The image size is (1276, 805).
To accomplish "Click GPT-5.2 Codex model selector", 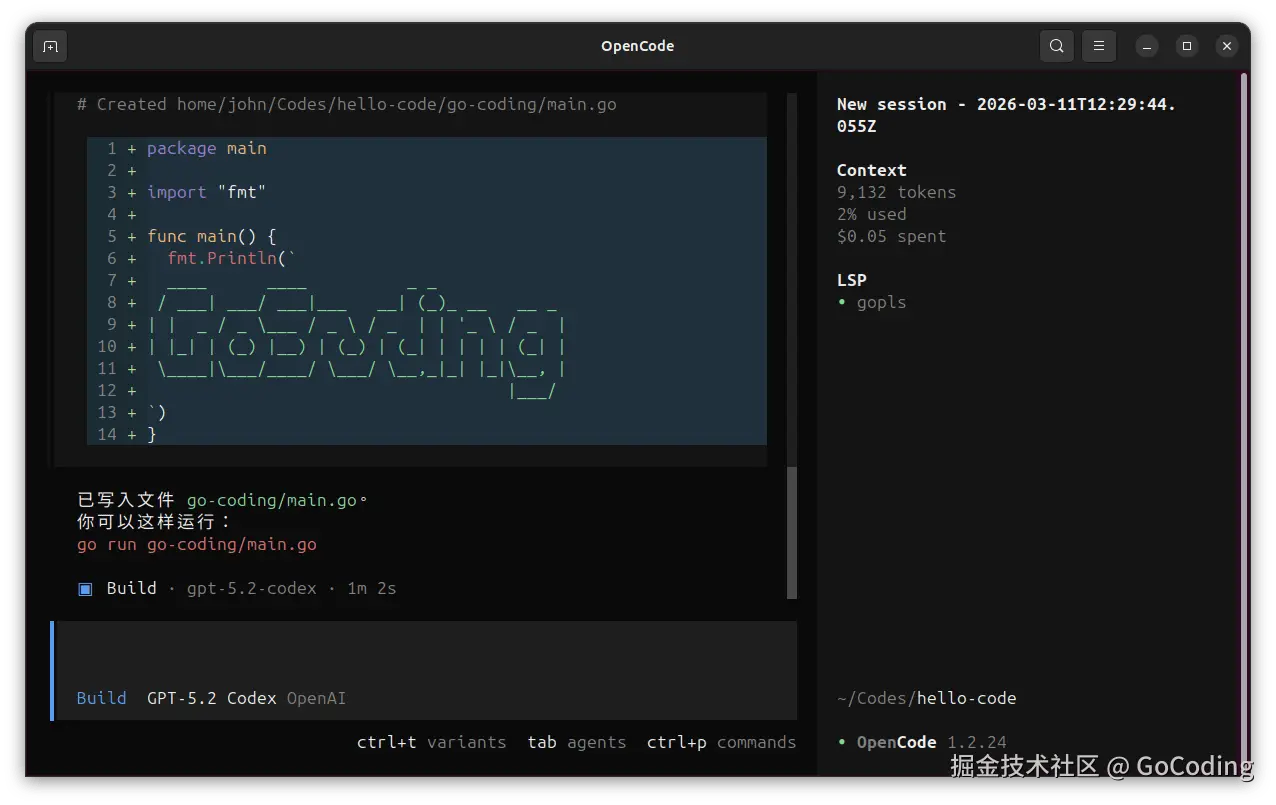I will 211,698.
